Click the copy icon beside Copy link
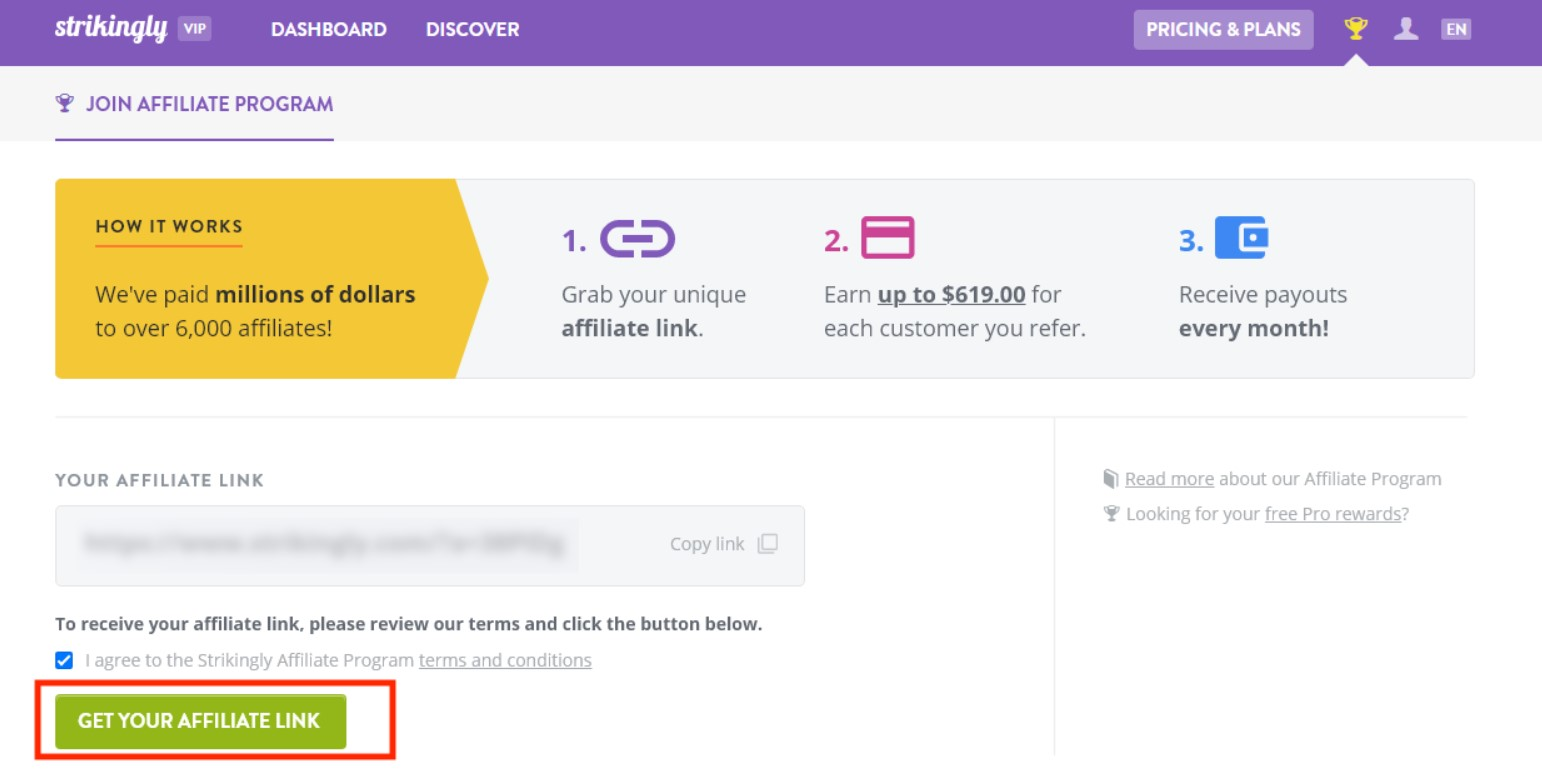This screenshot has height=777, width=1542. pos(767,544)
